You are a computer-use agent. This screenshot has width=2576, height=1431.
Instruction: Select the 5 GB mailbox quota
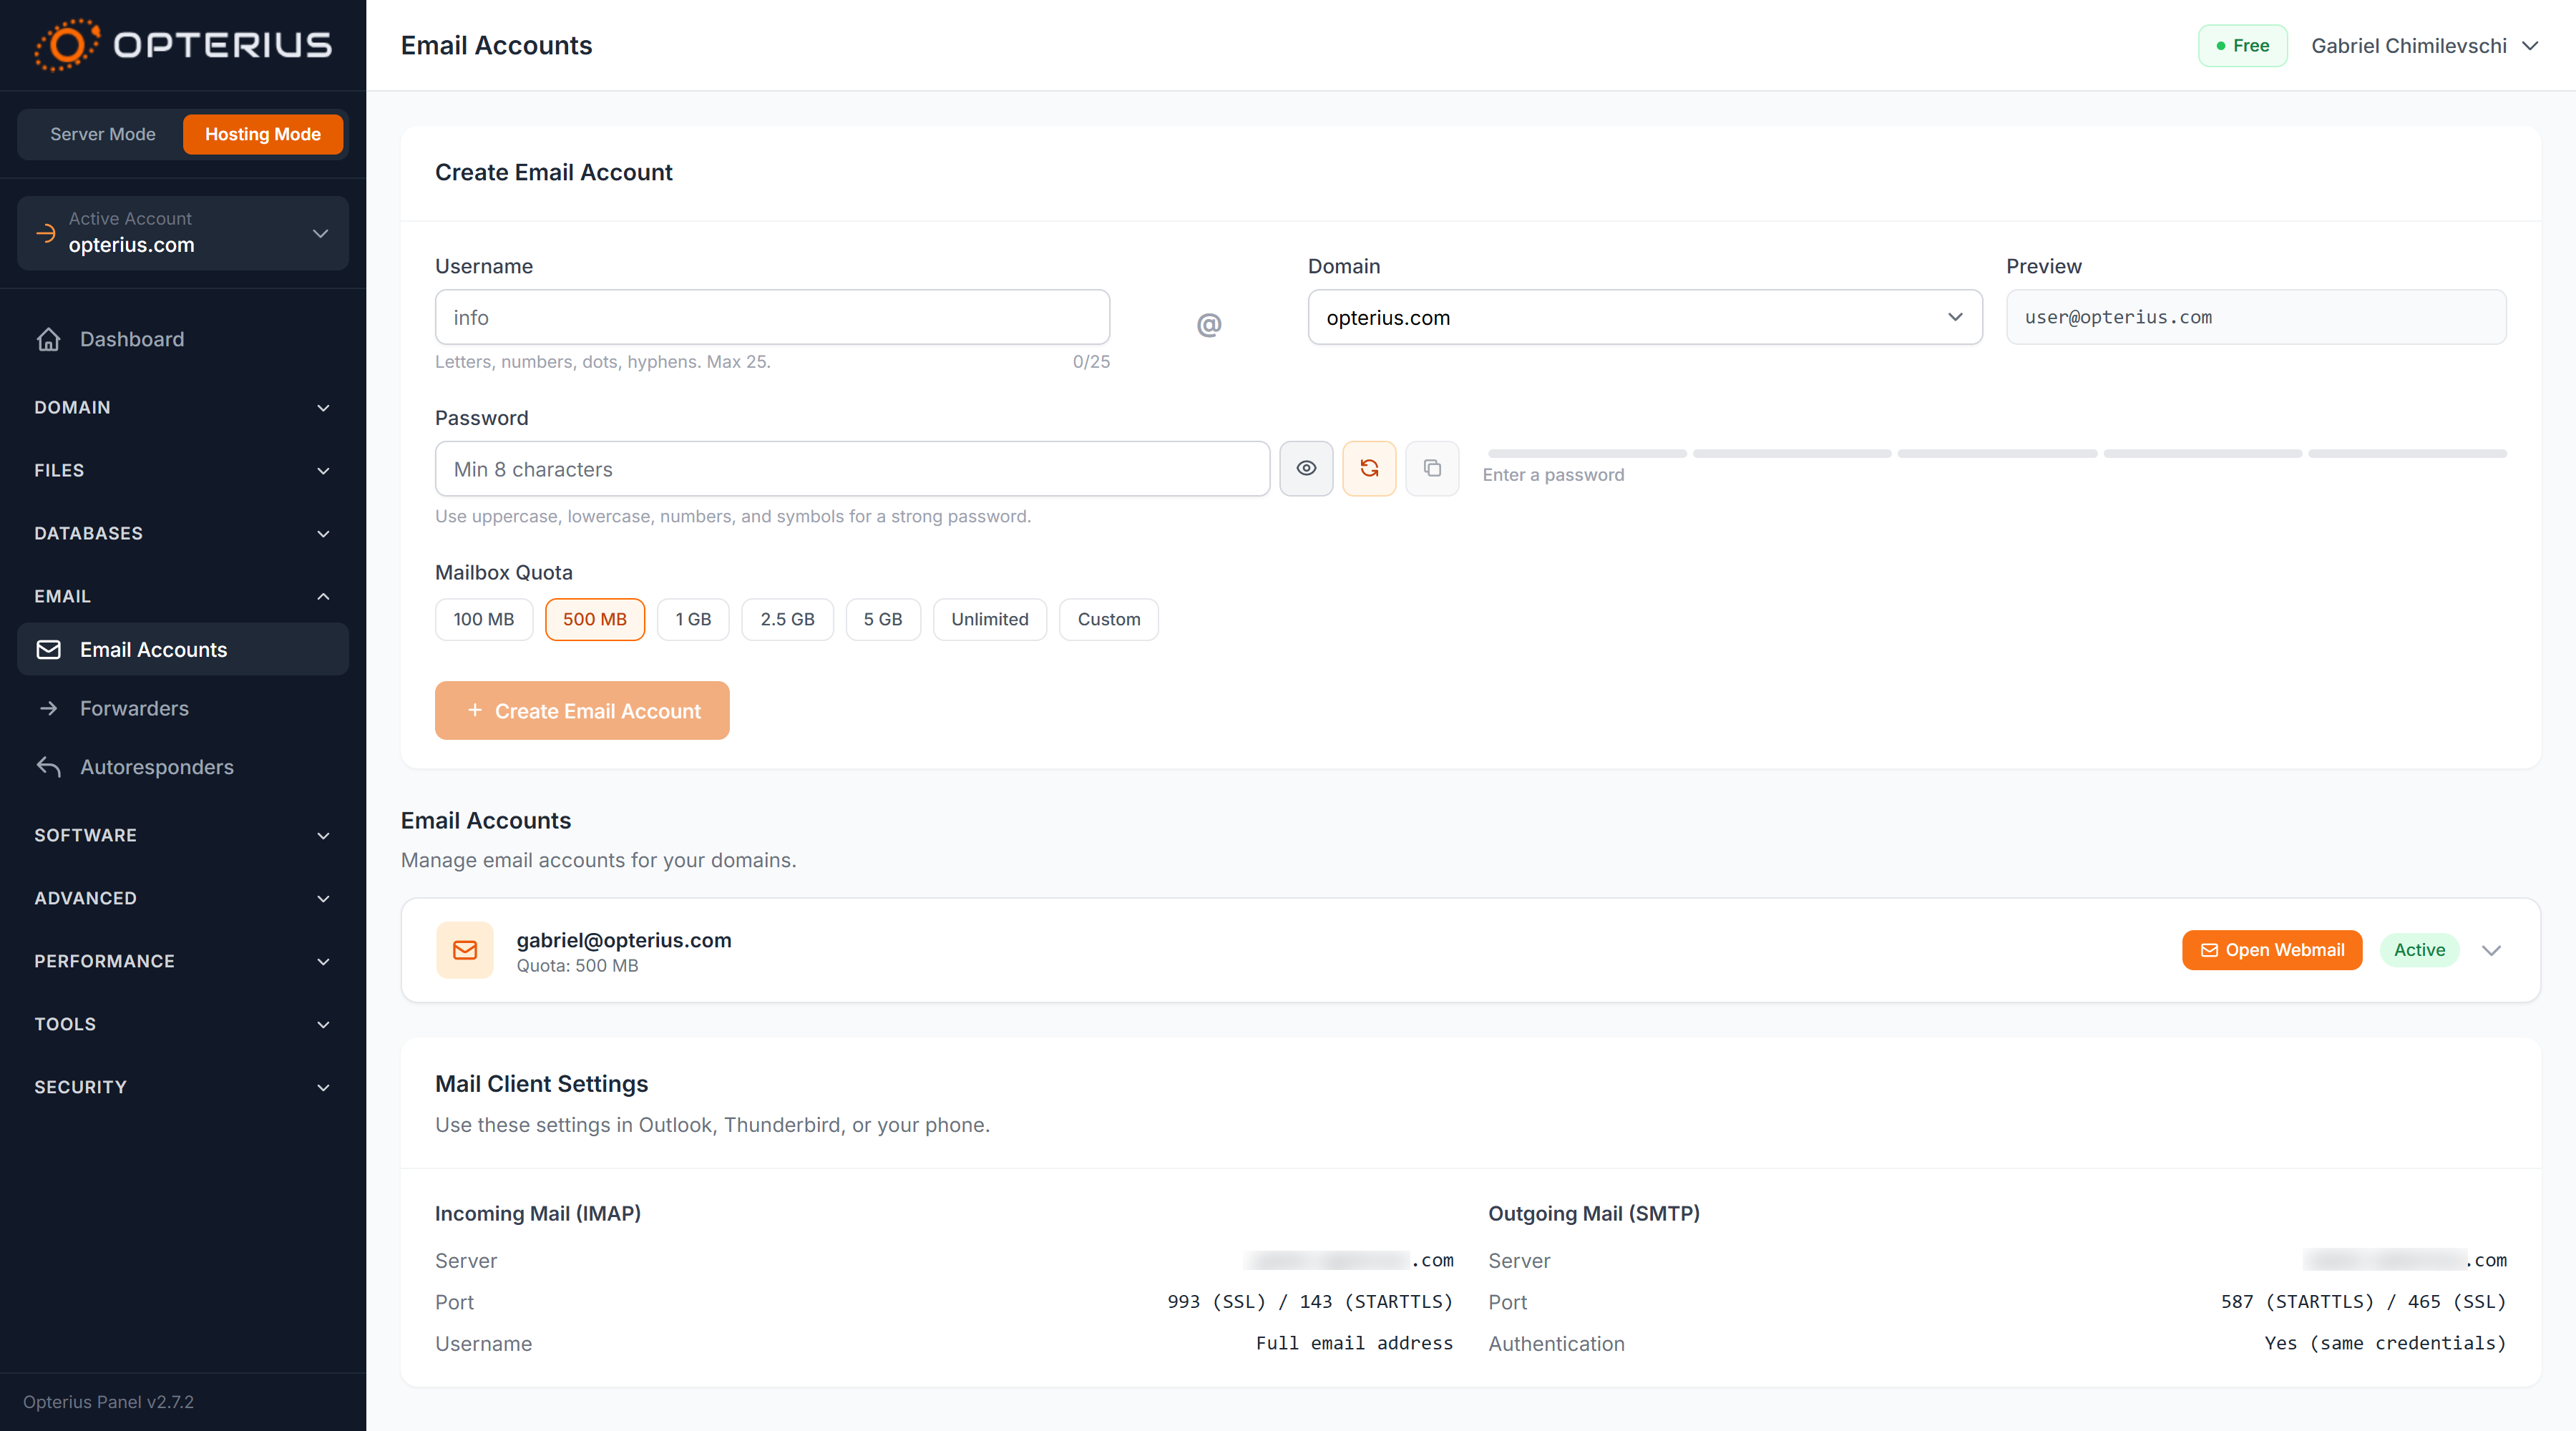(x=883, y=619)
